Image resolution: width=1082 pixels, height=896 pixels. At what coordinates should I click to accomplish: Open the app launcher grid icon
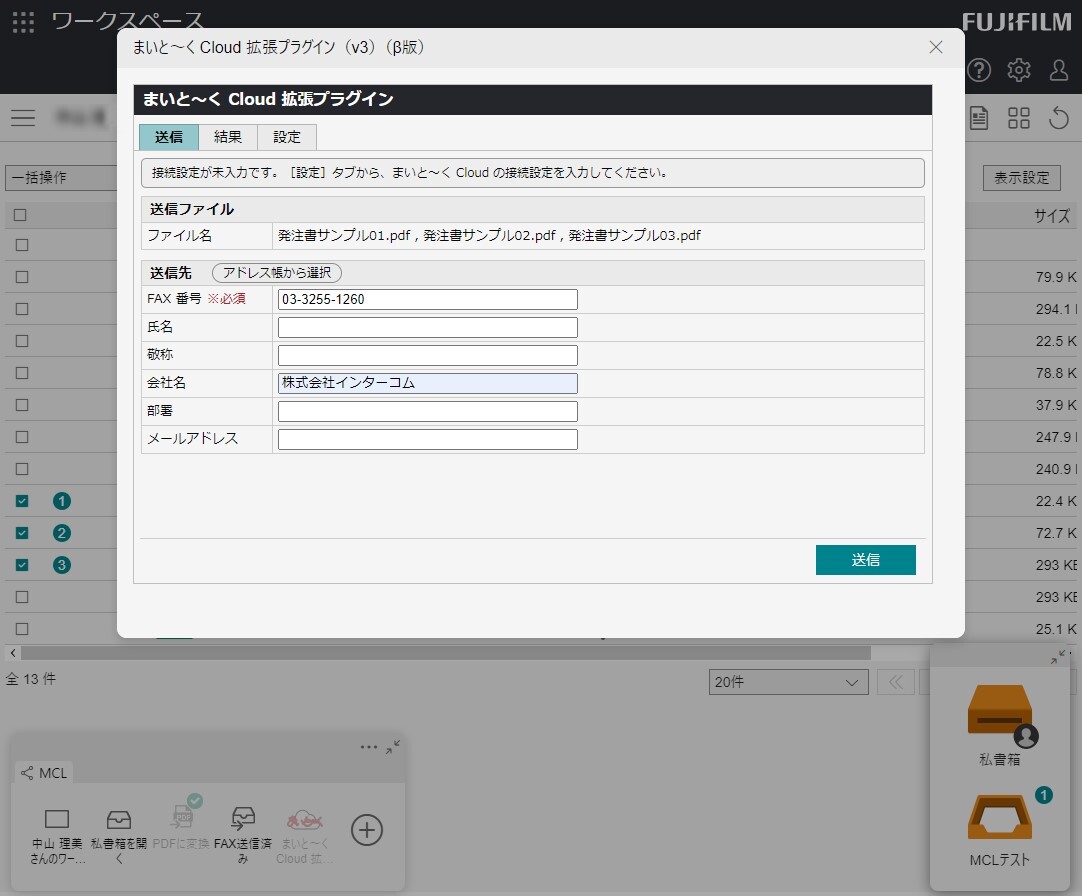23,21
